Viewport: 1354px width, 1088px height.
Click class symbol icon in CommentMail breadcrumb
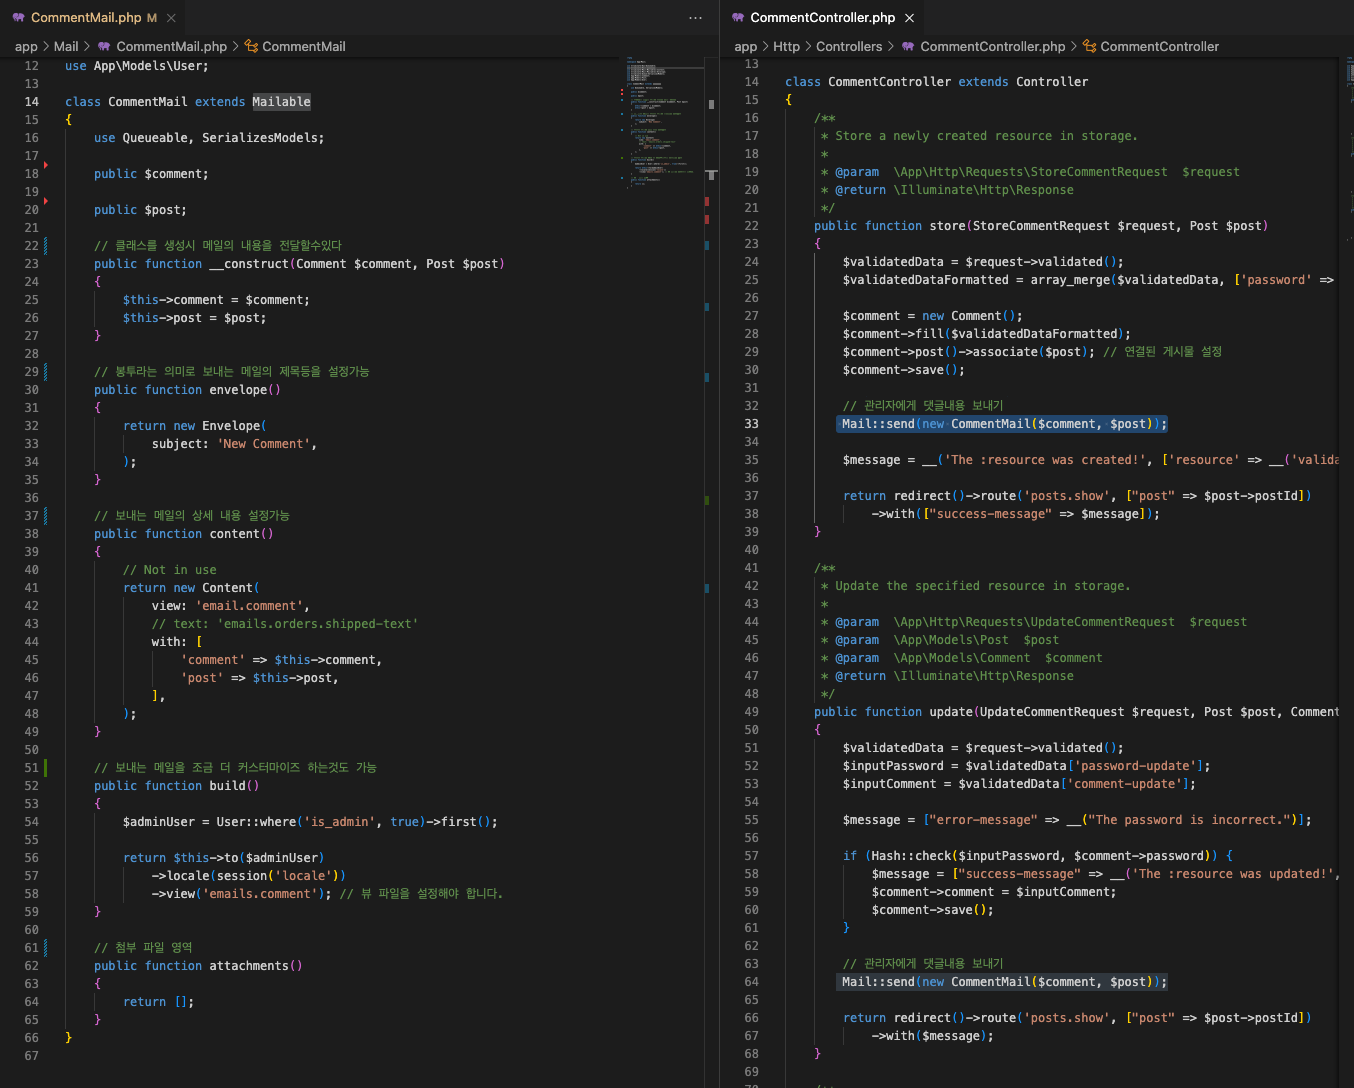tap(251, 46)
